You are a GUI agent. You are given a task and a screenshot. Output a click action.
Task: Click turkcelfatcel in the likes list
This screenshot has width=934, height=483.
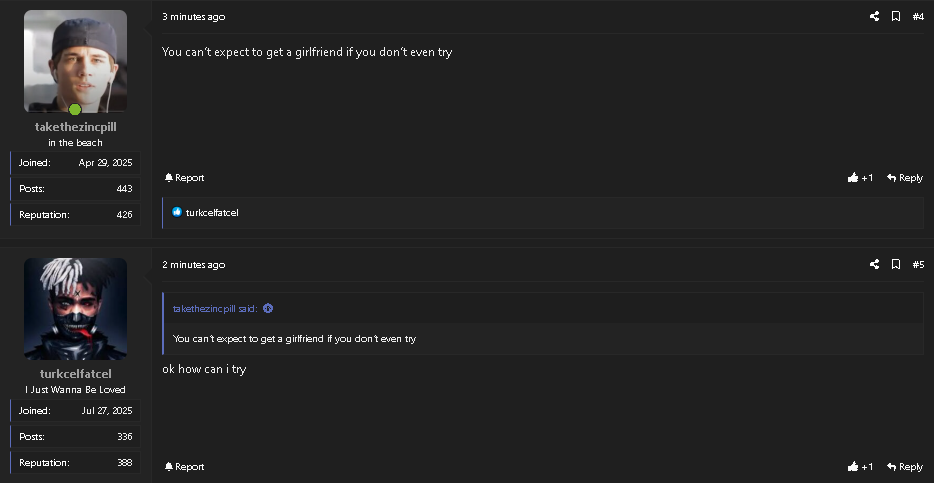pos(212,213)
